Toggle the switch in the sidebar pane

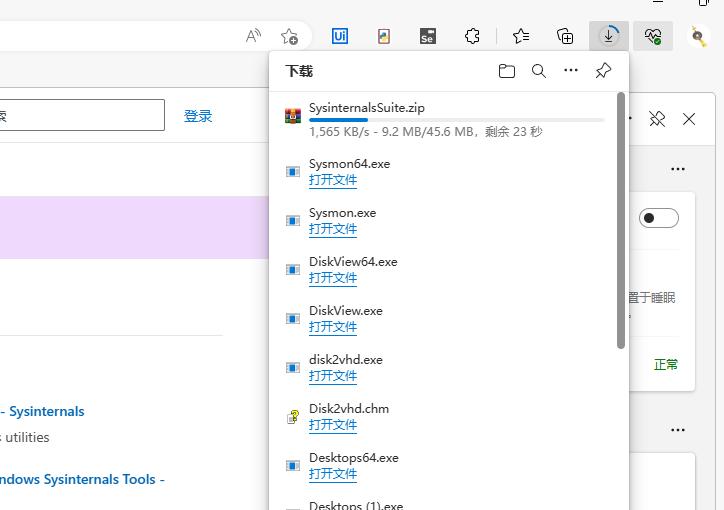click(659, 218)
